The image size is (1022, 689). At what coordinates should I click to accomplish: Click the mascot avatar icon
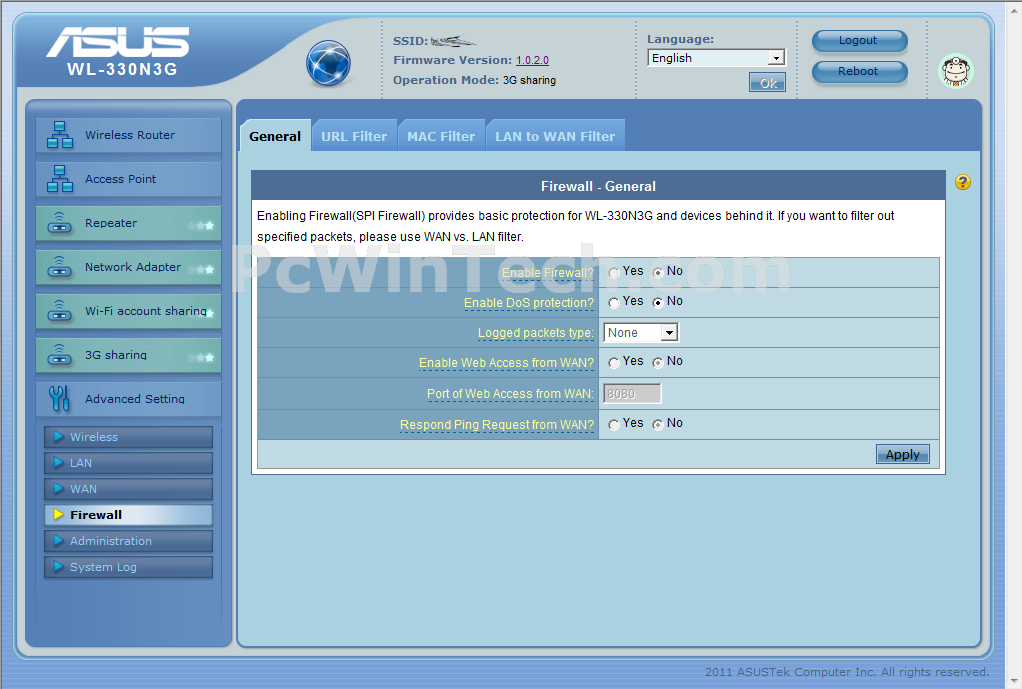pos(956,71)
